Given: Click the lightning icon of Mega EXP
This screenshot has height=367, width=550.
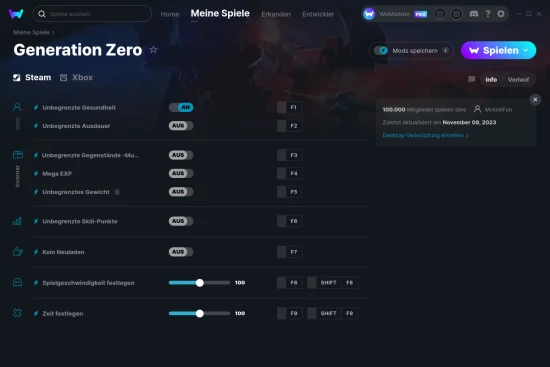Looking at the screenshot, I should tap(36, 173).
